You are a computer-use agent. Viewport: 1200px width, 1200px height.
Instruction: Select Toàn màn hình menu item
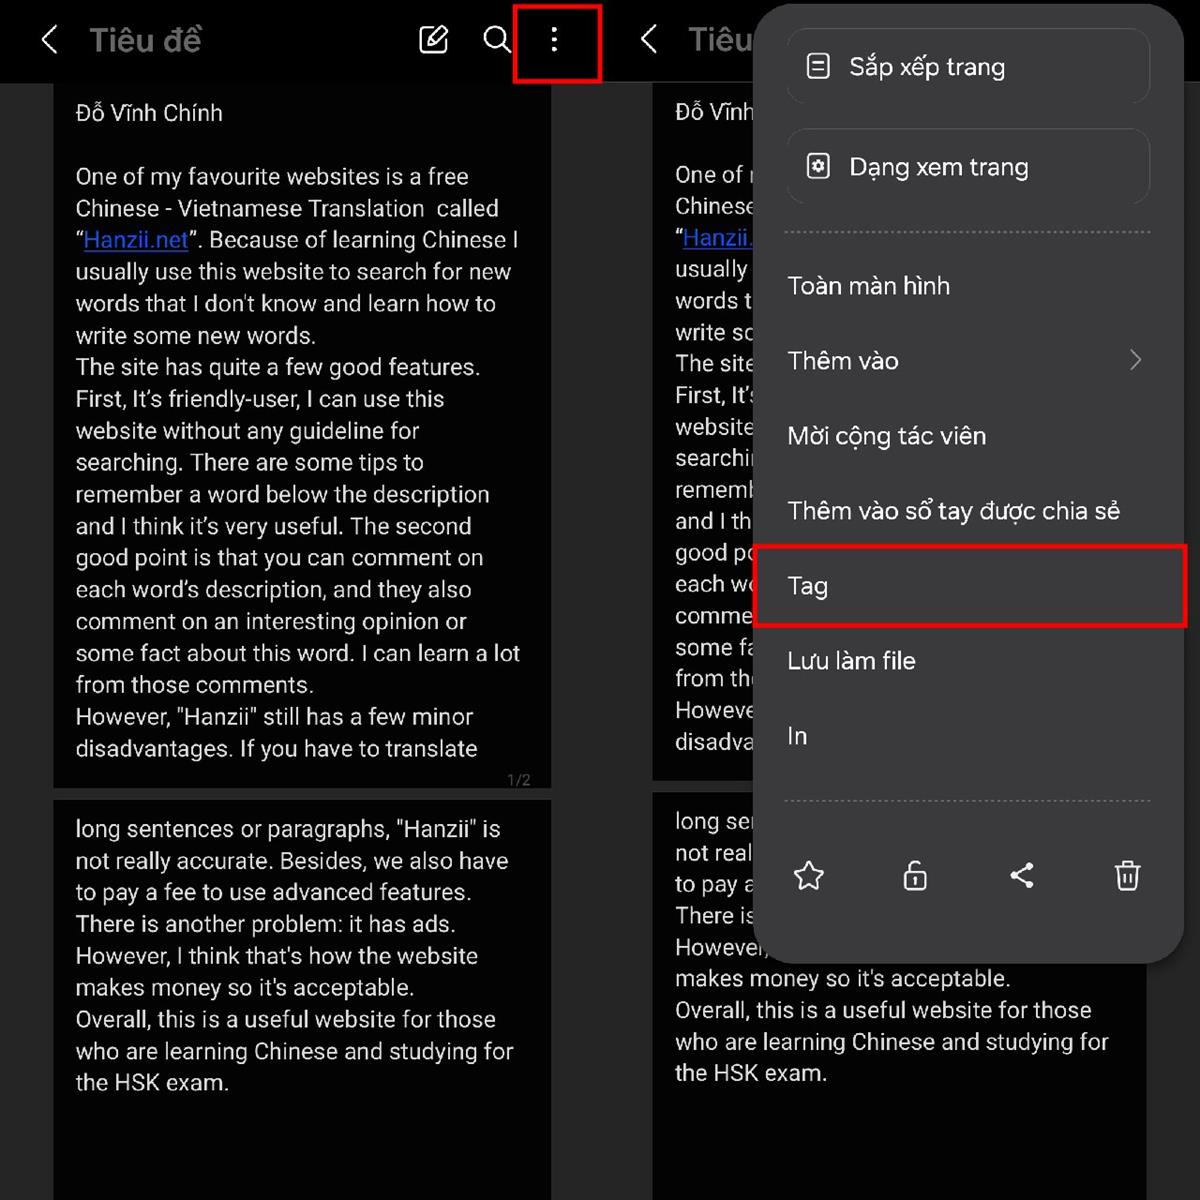click(968, 286)
